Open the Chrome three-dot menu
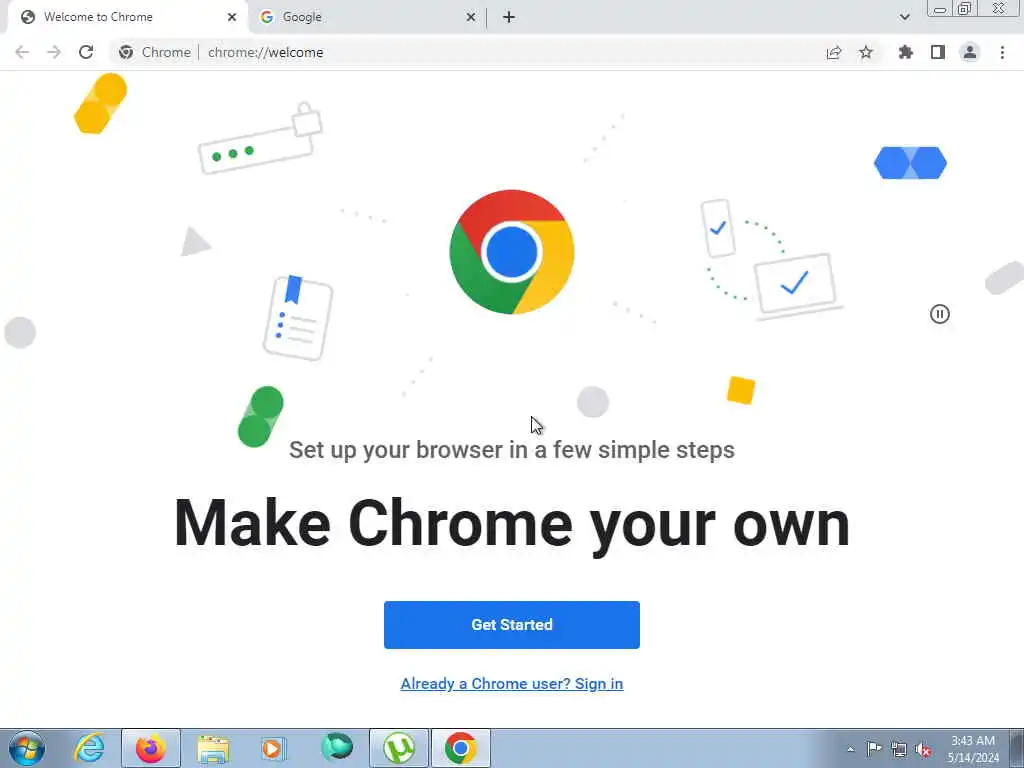Viewport: 1024px width, 768px height. point(1002,52)
